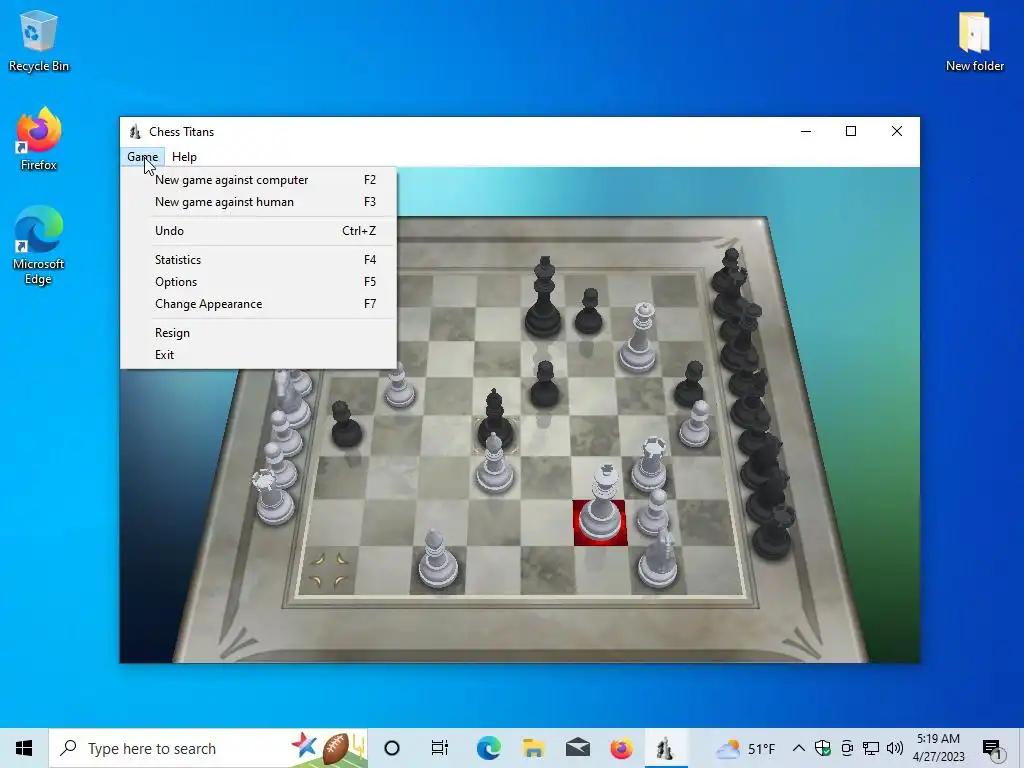Open the Help menu

click(184, 157)
